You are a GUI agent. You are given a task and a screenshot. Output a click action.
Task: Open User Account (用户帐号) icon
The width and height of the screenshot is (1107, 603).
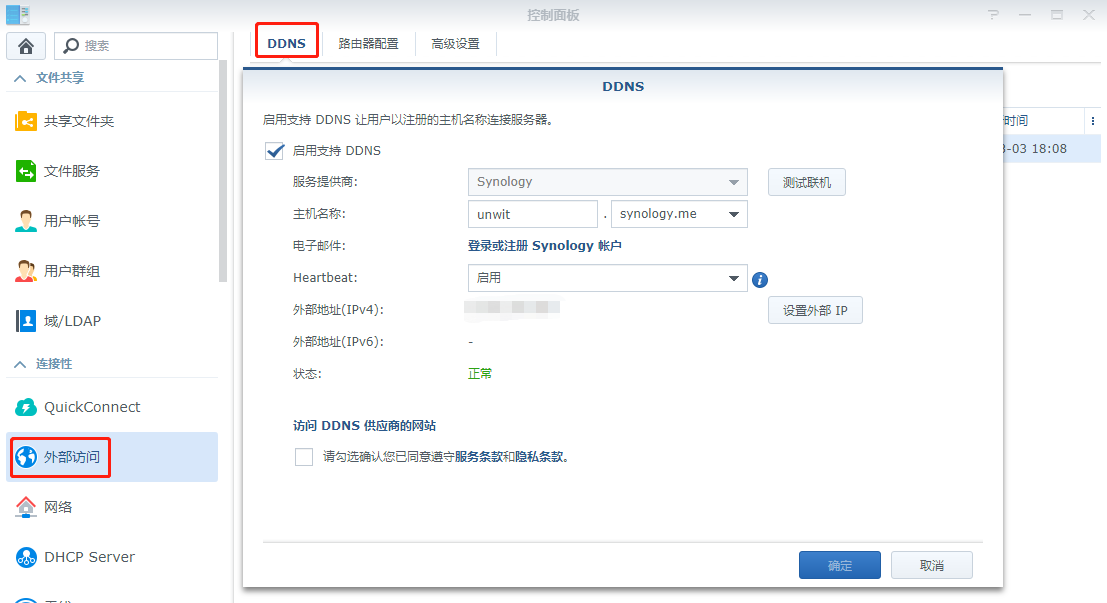(26, 221)
